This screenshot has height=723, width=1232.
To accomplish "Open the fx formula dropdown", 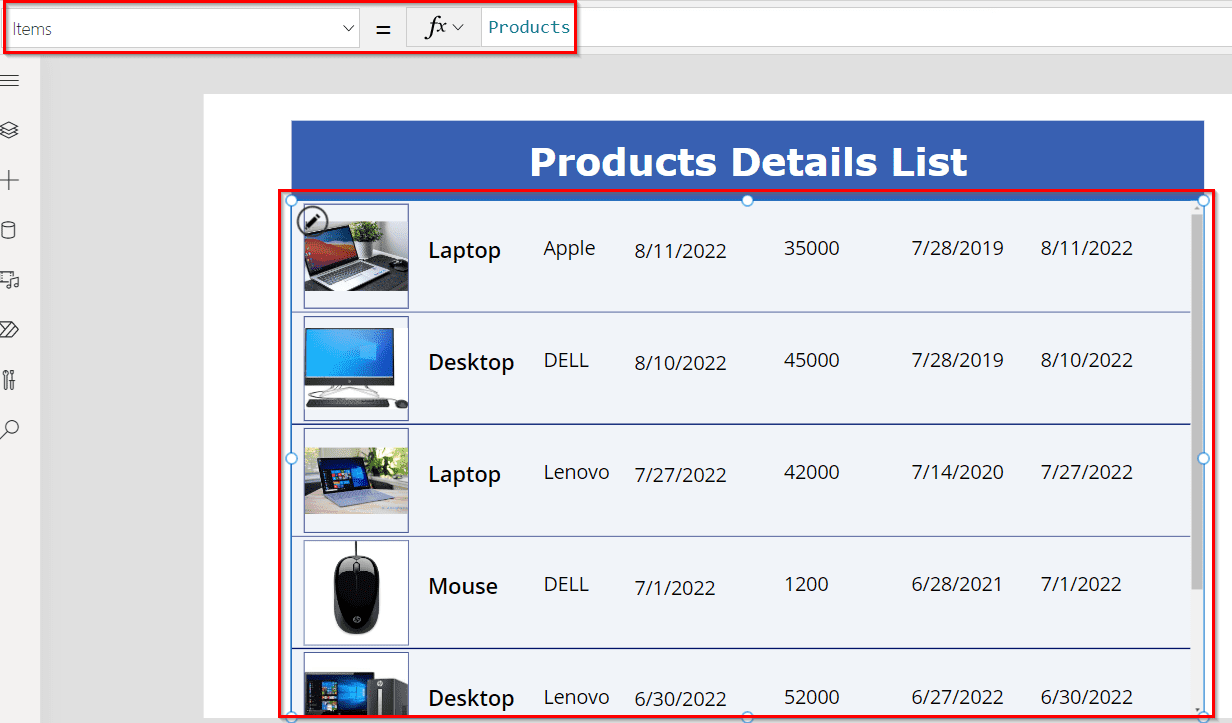I will click(x=443, y=27).
